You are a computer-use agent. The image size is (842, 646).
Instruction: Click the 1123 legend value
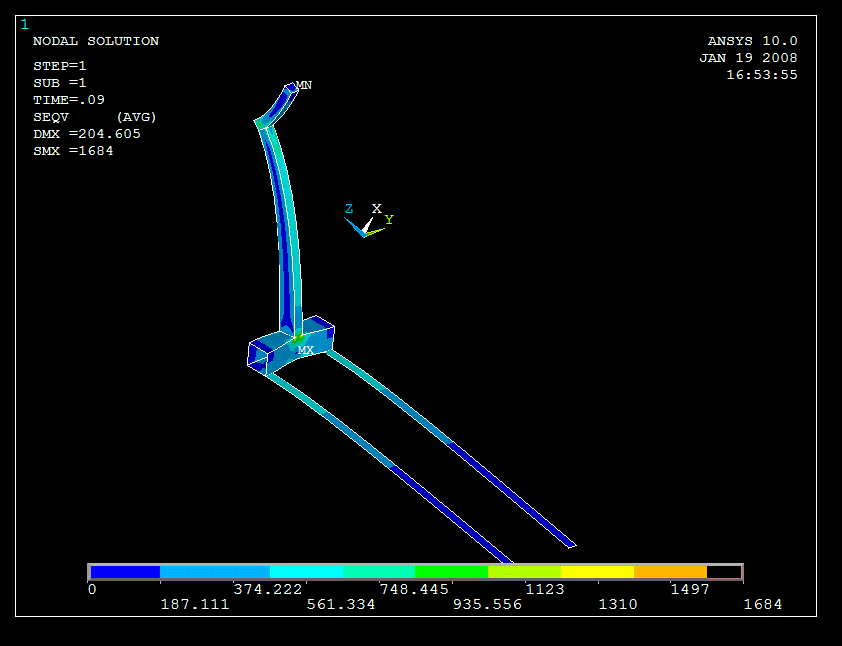click(x=545, y=590)
